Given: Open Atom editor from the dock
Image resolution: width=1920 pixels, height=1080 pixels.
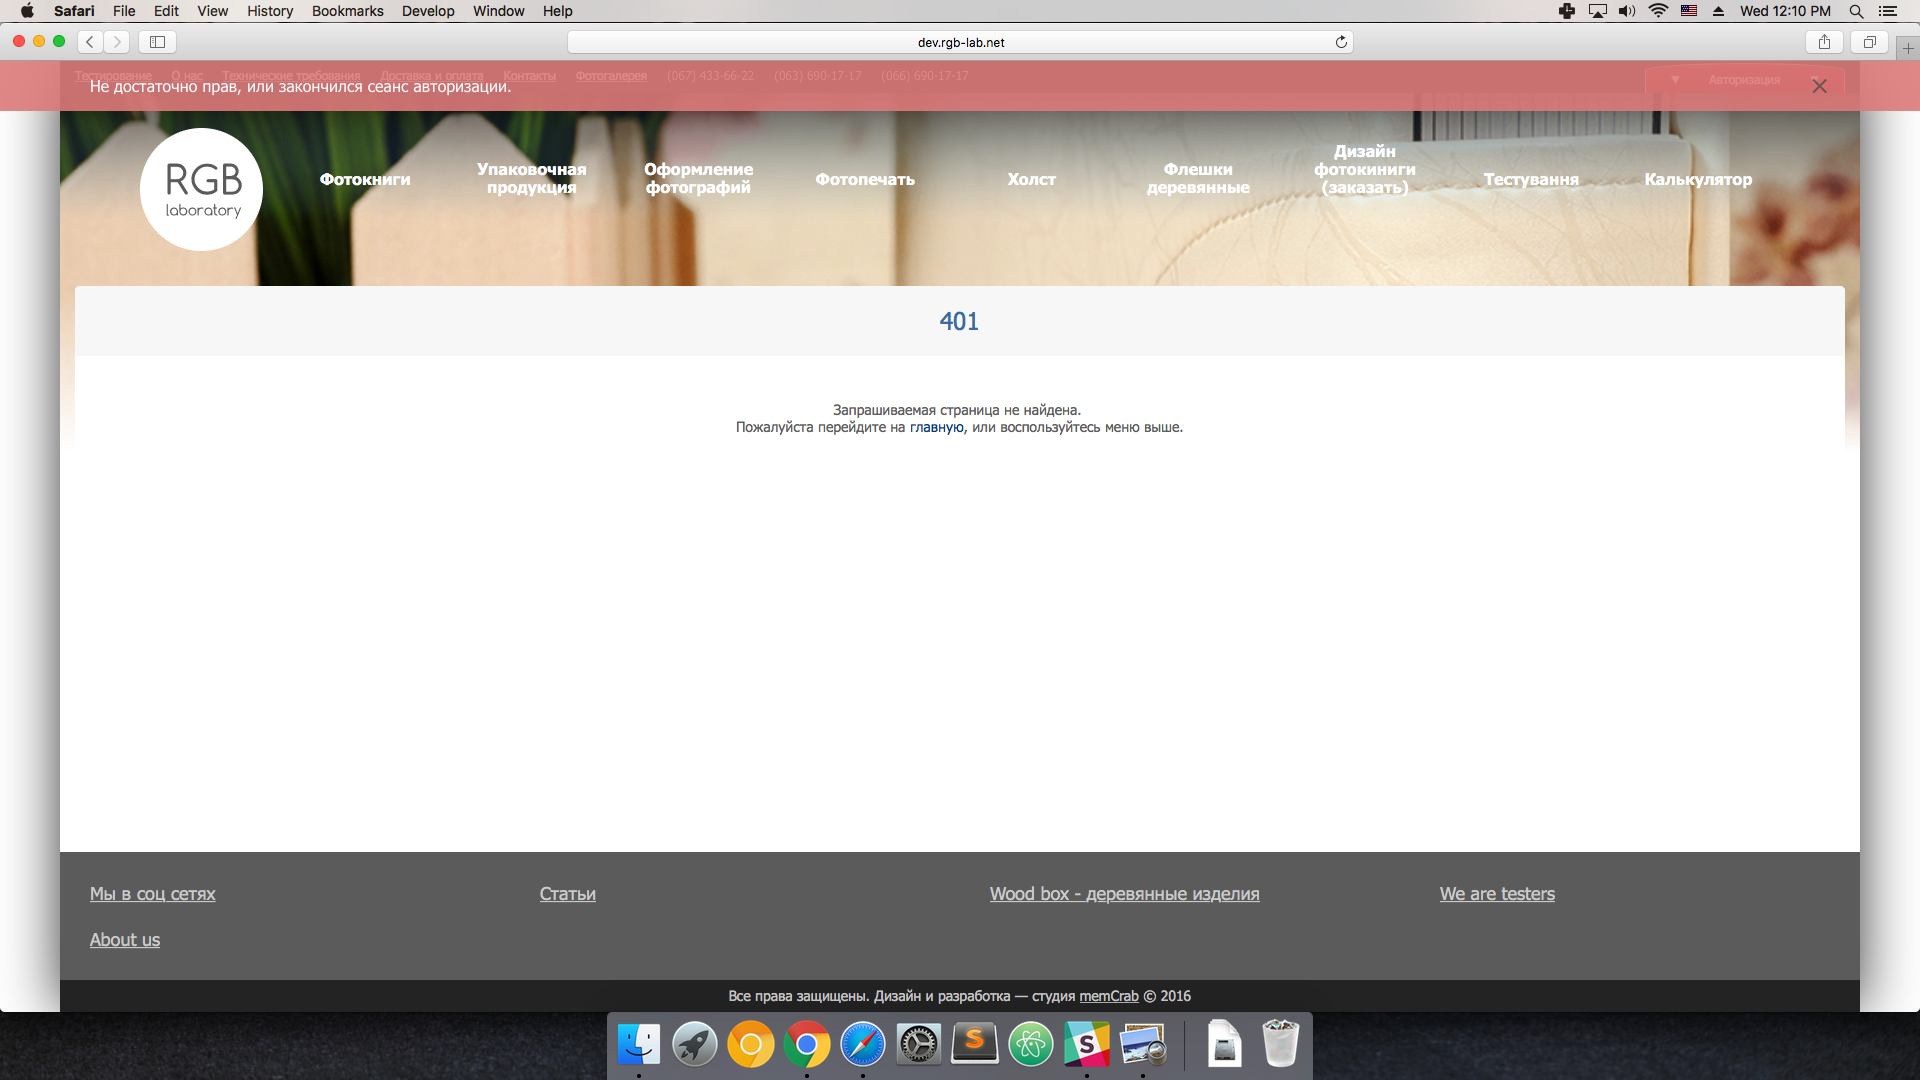Looking at the screenshot, I should pyautogui.click(x=1030, y=1045).
